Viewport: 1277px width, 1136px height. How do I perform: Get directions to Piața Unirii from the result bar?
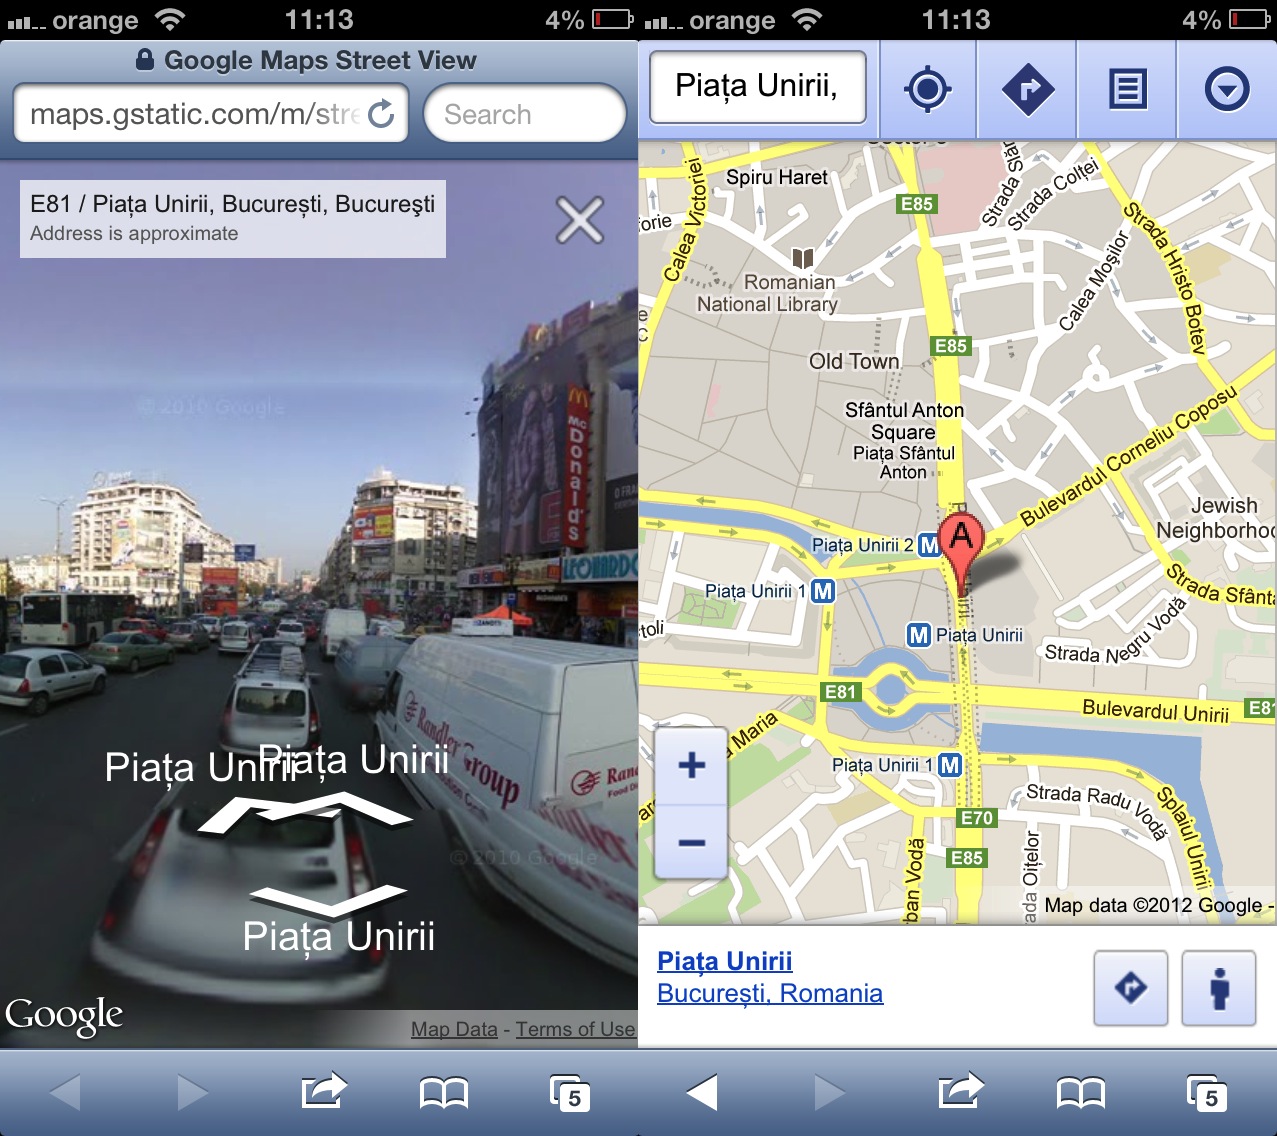pyautogui.click(x=1131, y=988)
